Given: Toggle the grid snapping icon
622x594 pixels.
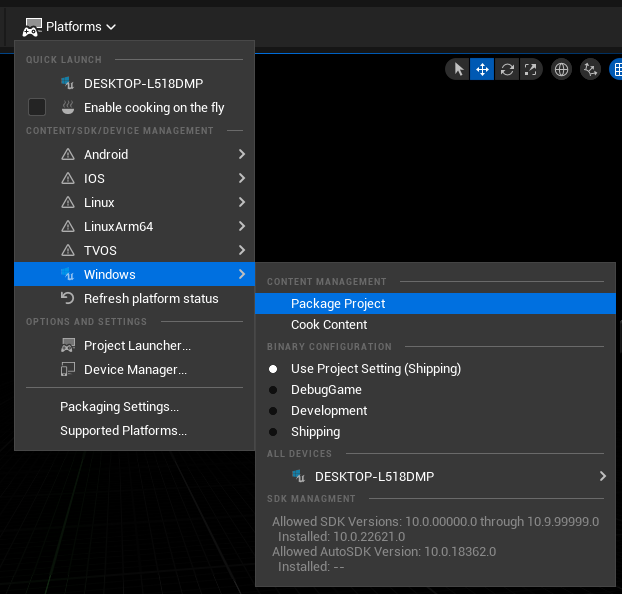Looking at the screenshot, I should tap(616, 69).
